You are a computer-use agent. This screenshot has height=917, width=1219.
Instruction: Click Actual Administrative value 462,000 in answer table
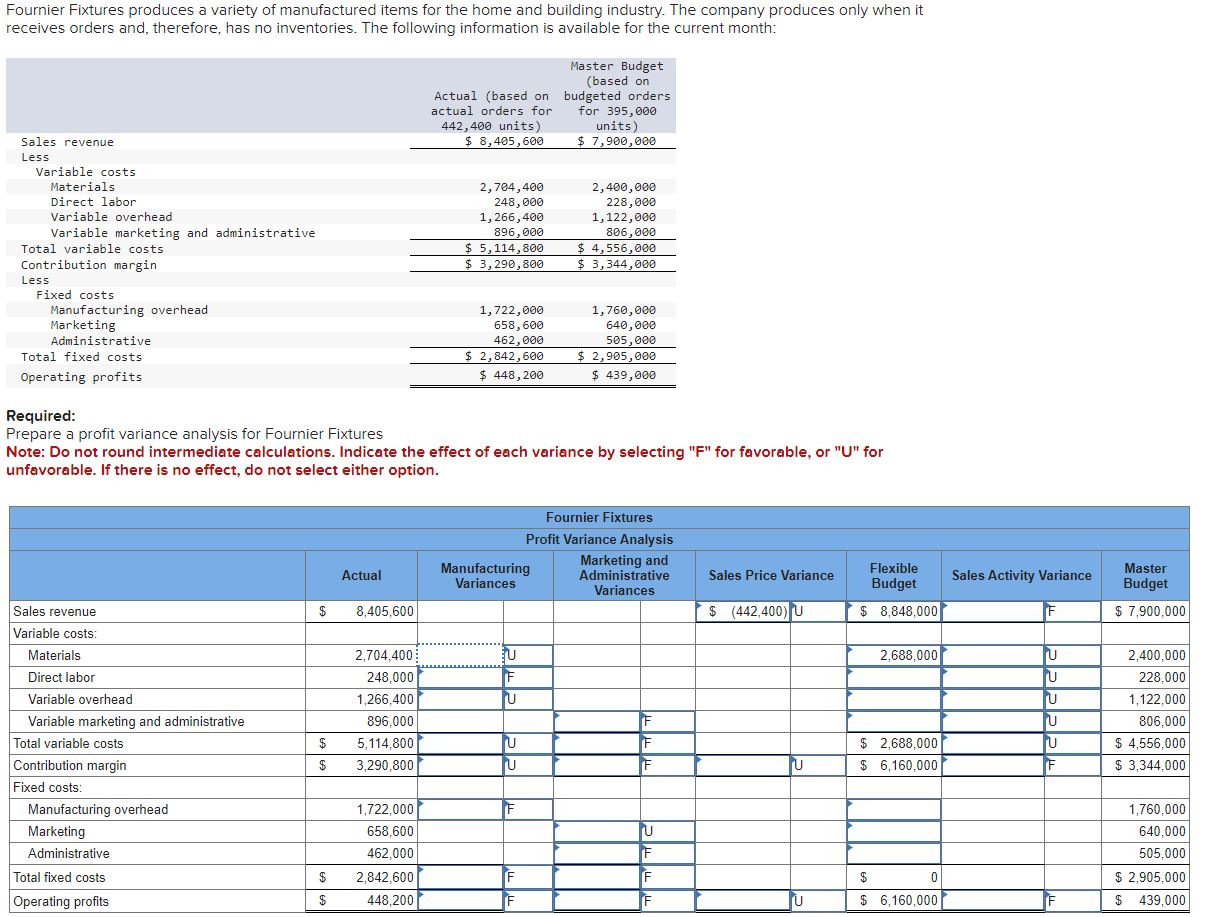pyautogui.click(x=390, y=854)
